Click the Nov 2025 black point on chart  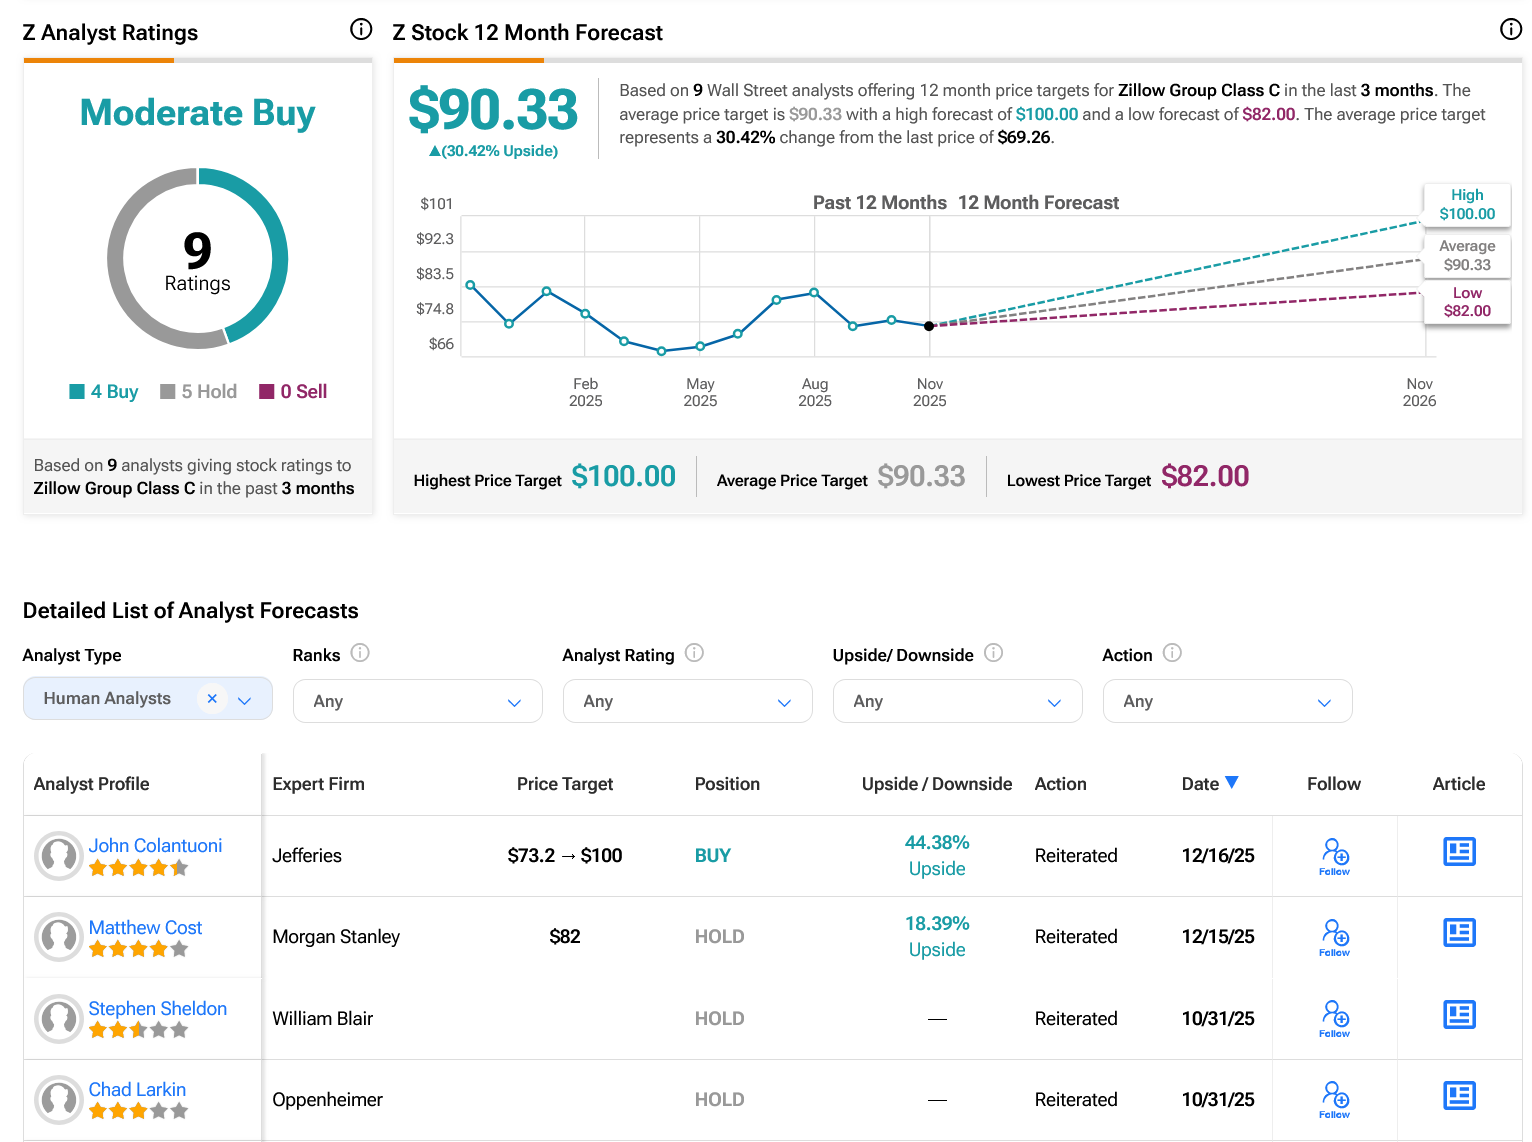pyautogui.click(x=929, y=326)
